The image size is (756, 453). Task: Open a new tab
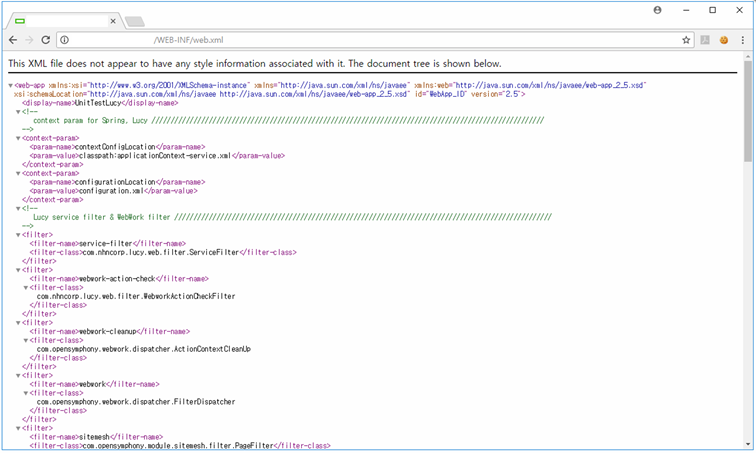(135, 21)
